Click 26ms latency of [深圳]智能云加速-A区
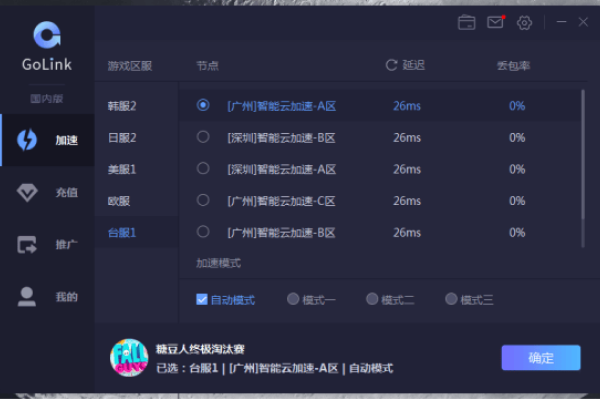Screen dimensions: 600x400 [x=407, y=169]
